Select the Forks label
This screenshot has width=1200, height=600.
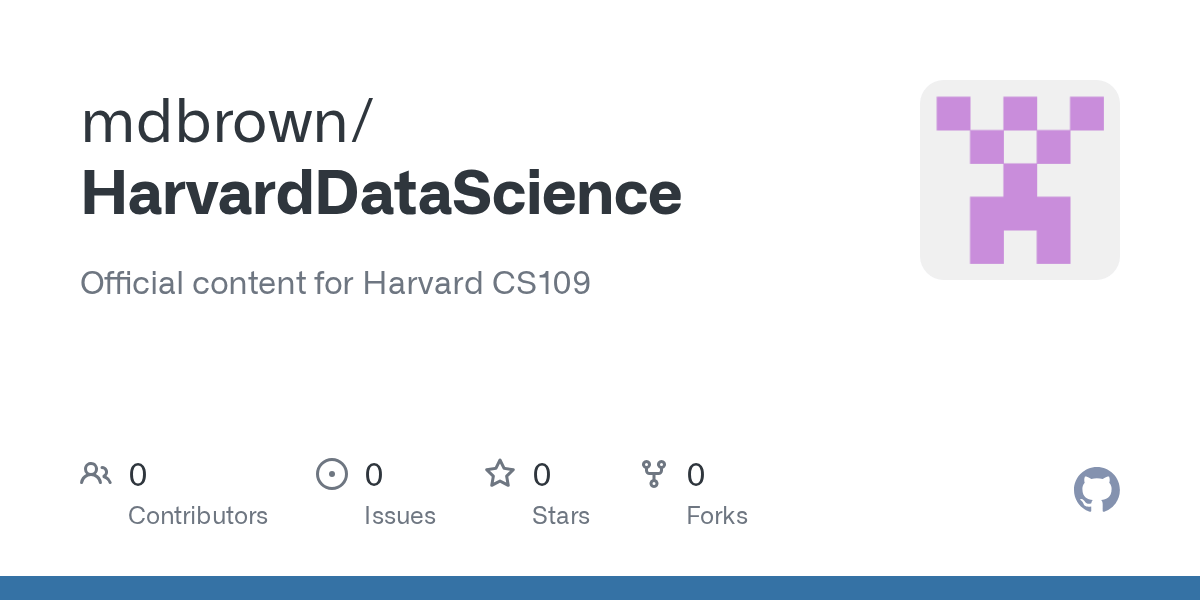(717, 516)
